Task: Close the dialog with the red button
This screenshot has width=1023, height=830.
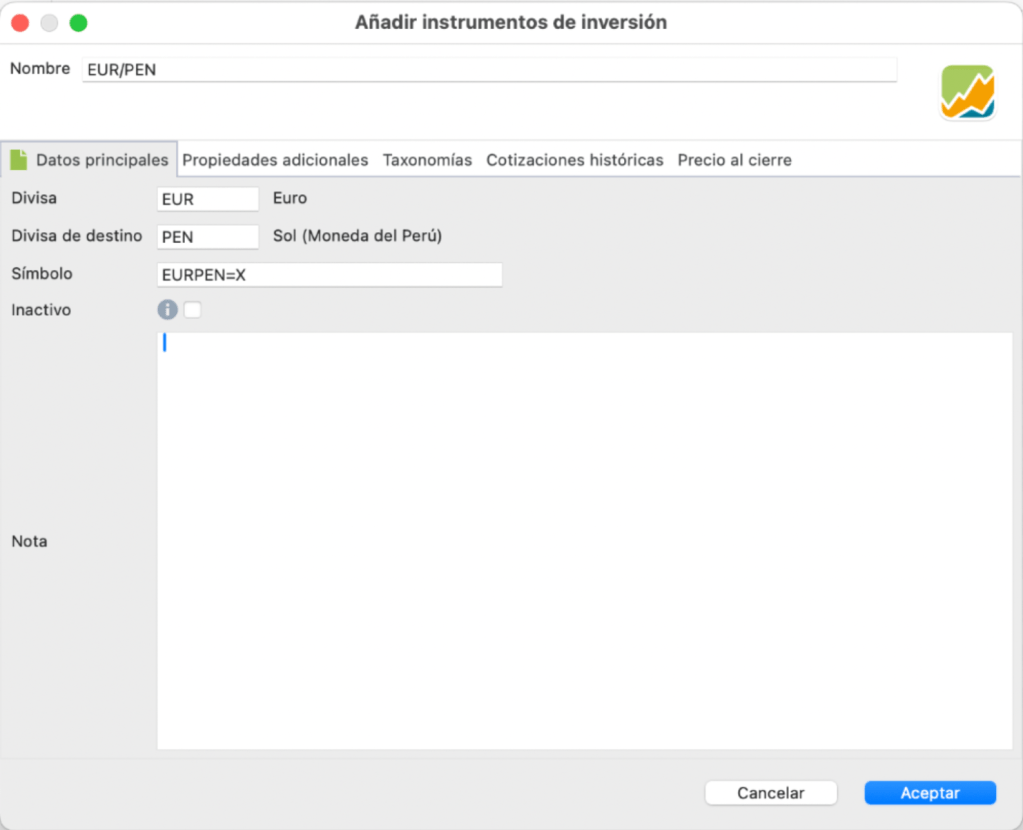Action: (20, 22)
